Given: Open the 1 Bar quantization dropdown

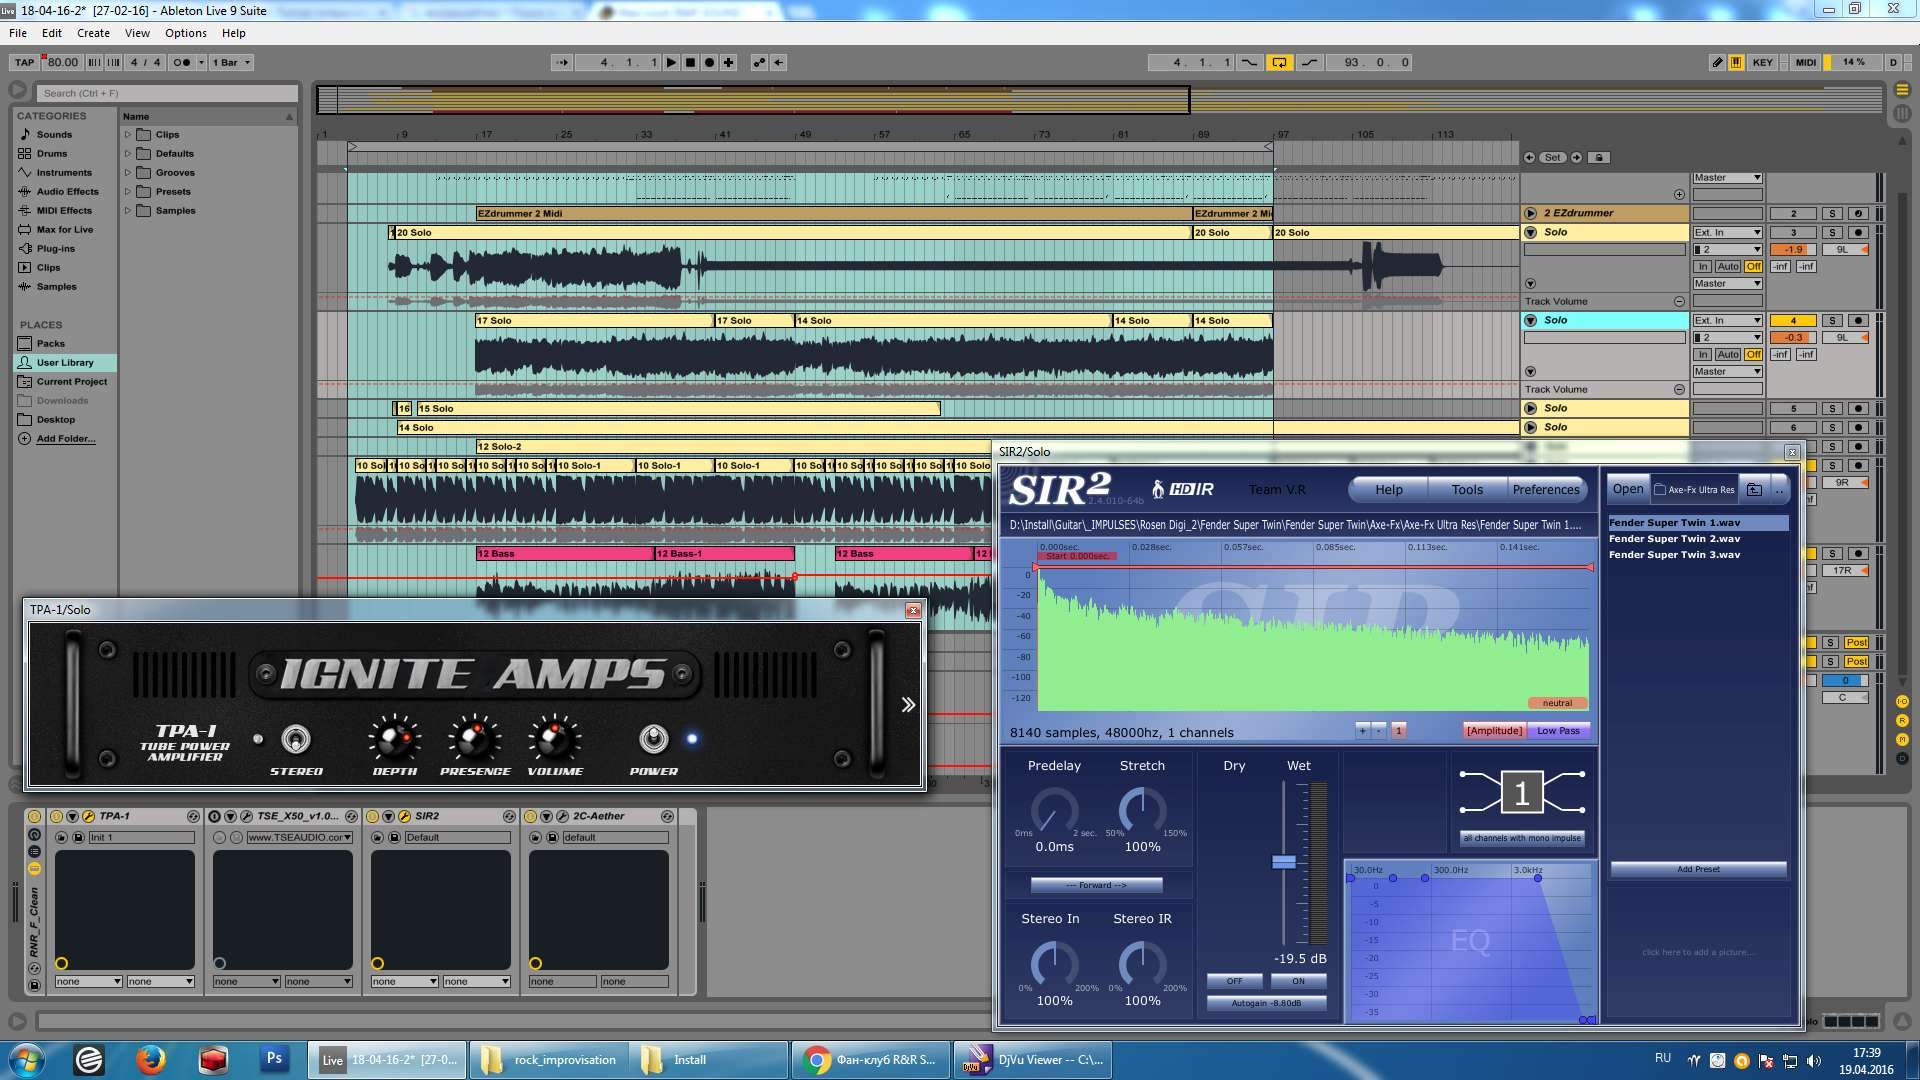Looking at the screenshot, I should point(233,62).
